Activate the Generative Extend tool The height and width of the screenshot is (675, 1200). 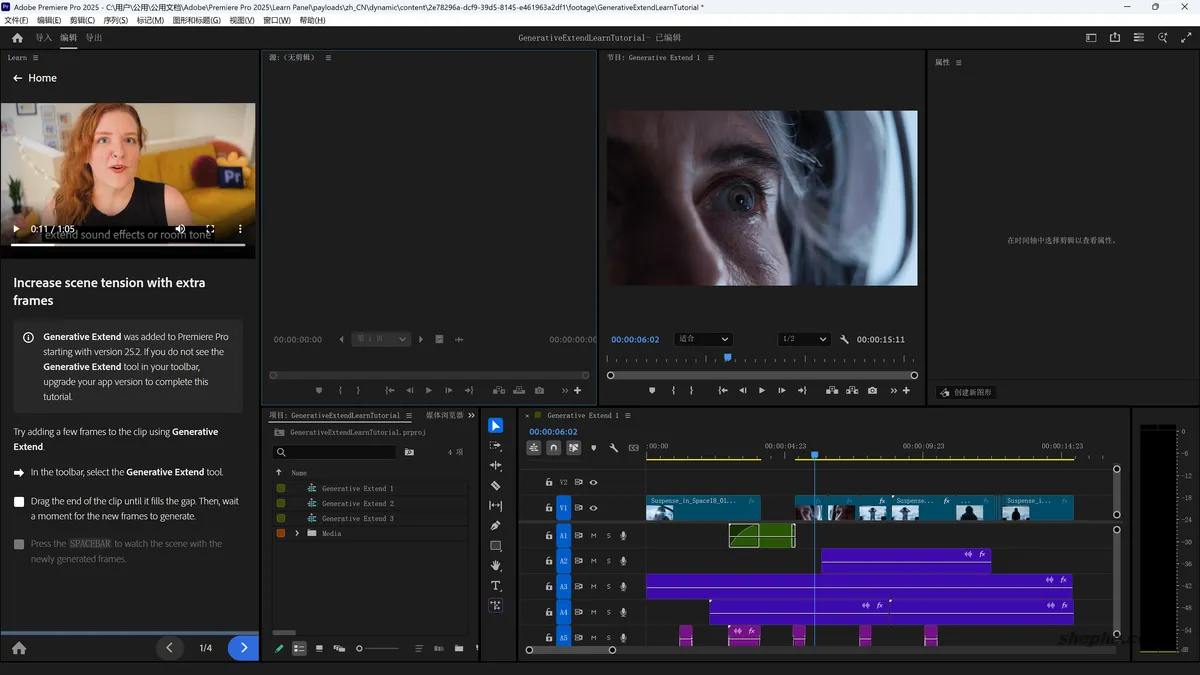tap(496, 606)
